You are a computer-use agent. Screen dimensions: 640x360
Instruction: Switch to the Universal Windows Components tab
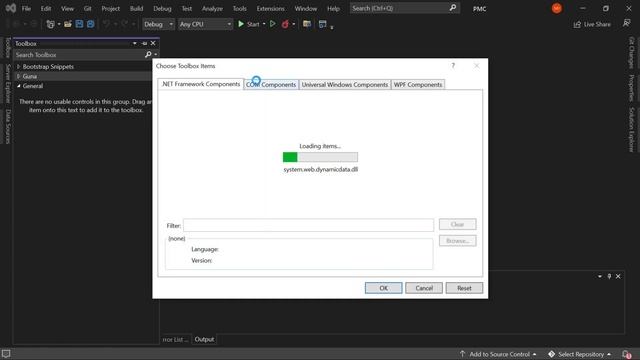coord(345,84)
